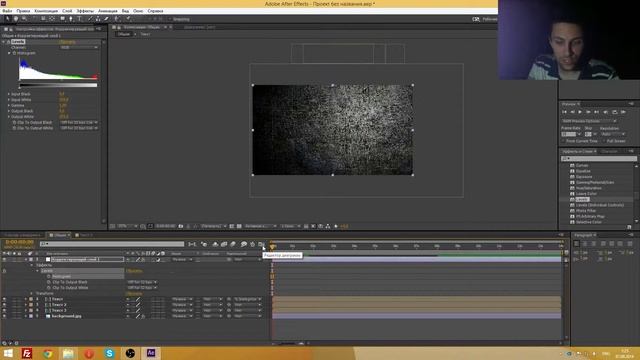Select the Eraser tool

(x=107, y=19)
